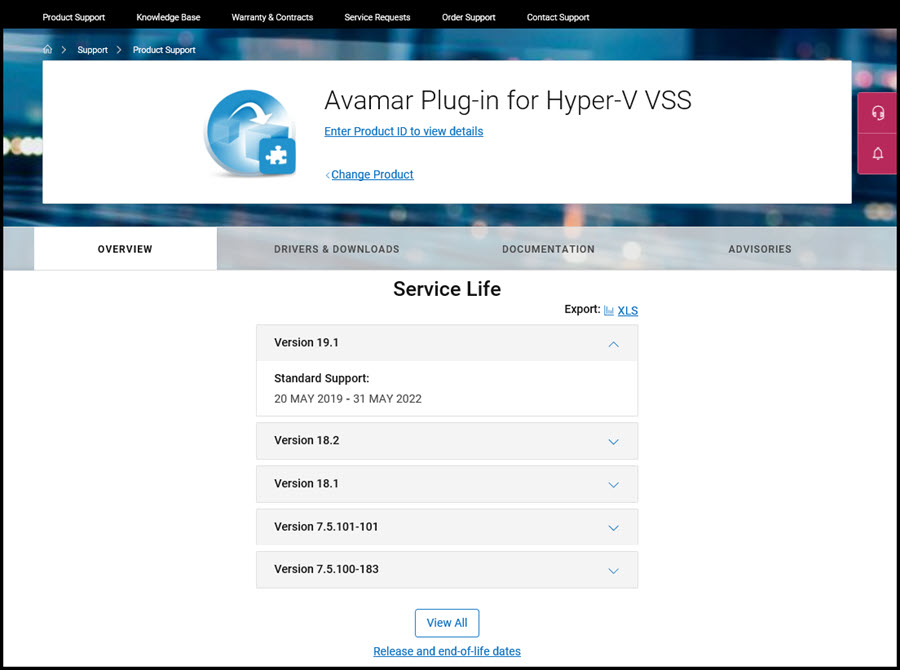Expand the Version 18.1 chevron

614,485
